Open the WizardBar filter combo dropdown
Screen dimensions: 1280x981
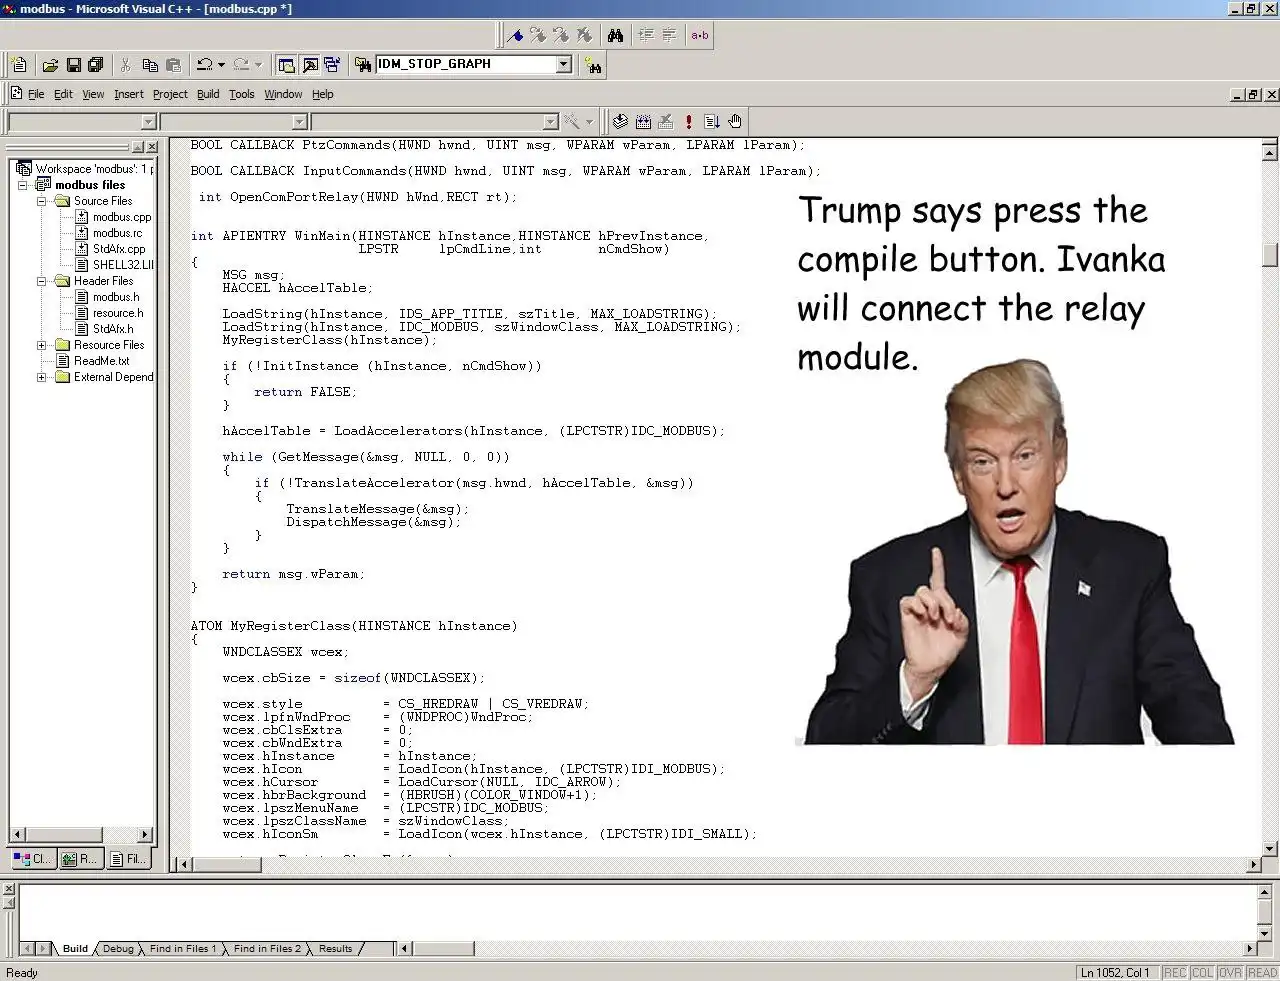pyautogui.click(x=299, y=122)
